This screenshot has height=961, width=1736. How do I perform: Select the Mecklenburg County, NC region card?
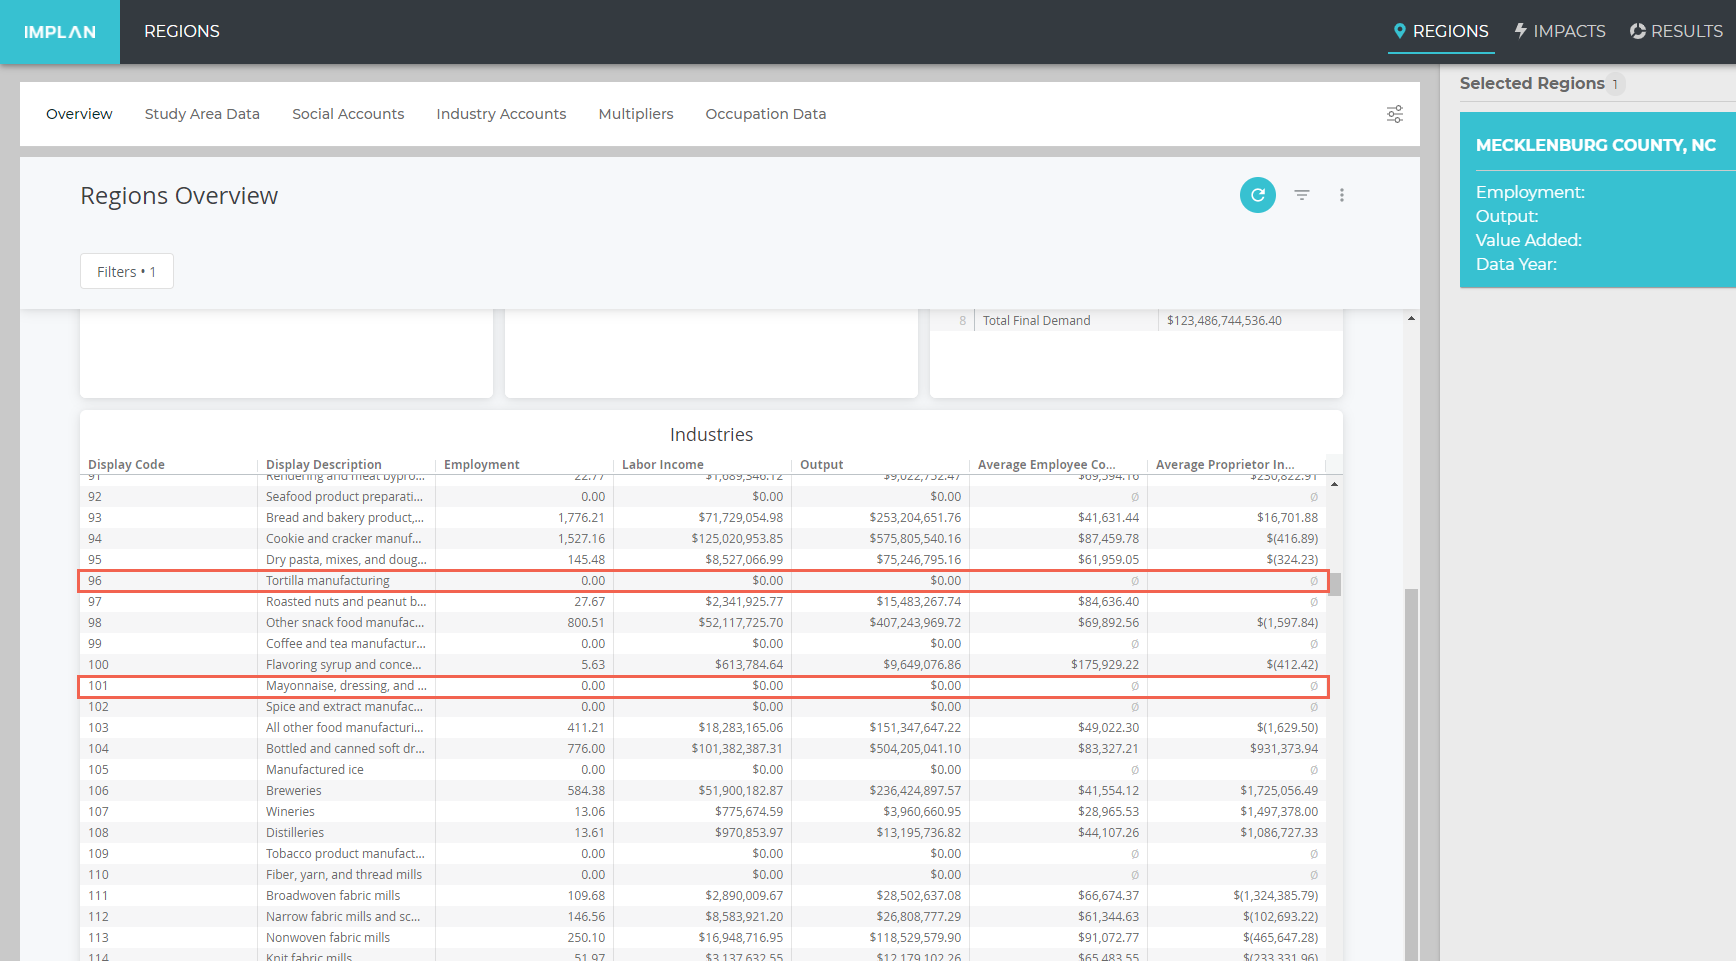[x=1598, y=200]
